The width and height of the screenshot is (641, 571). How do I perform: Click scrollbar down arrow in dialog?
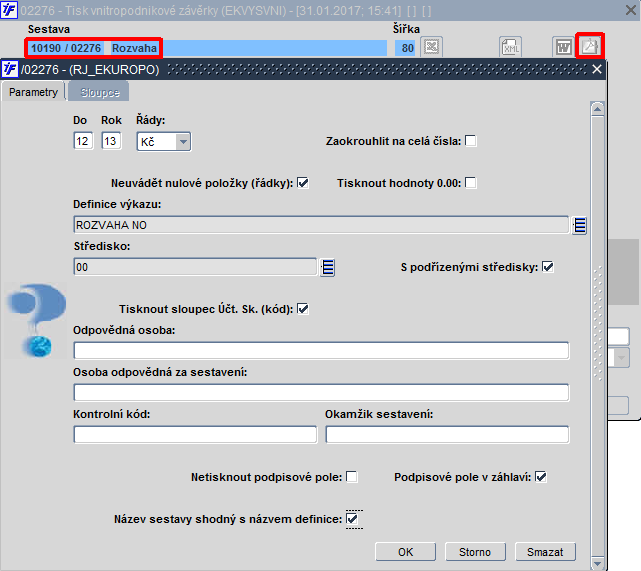click(x=597, y=563)
